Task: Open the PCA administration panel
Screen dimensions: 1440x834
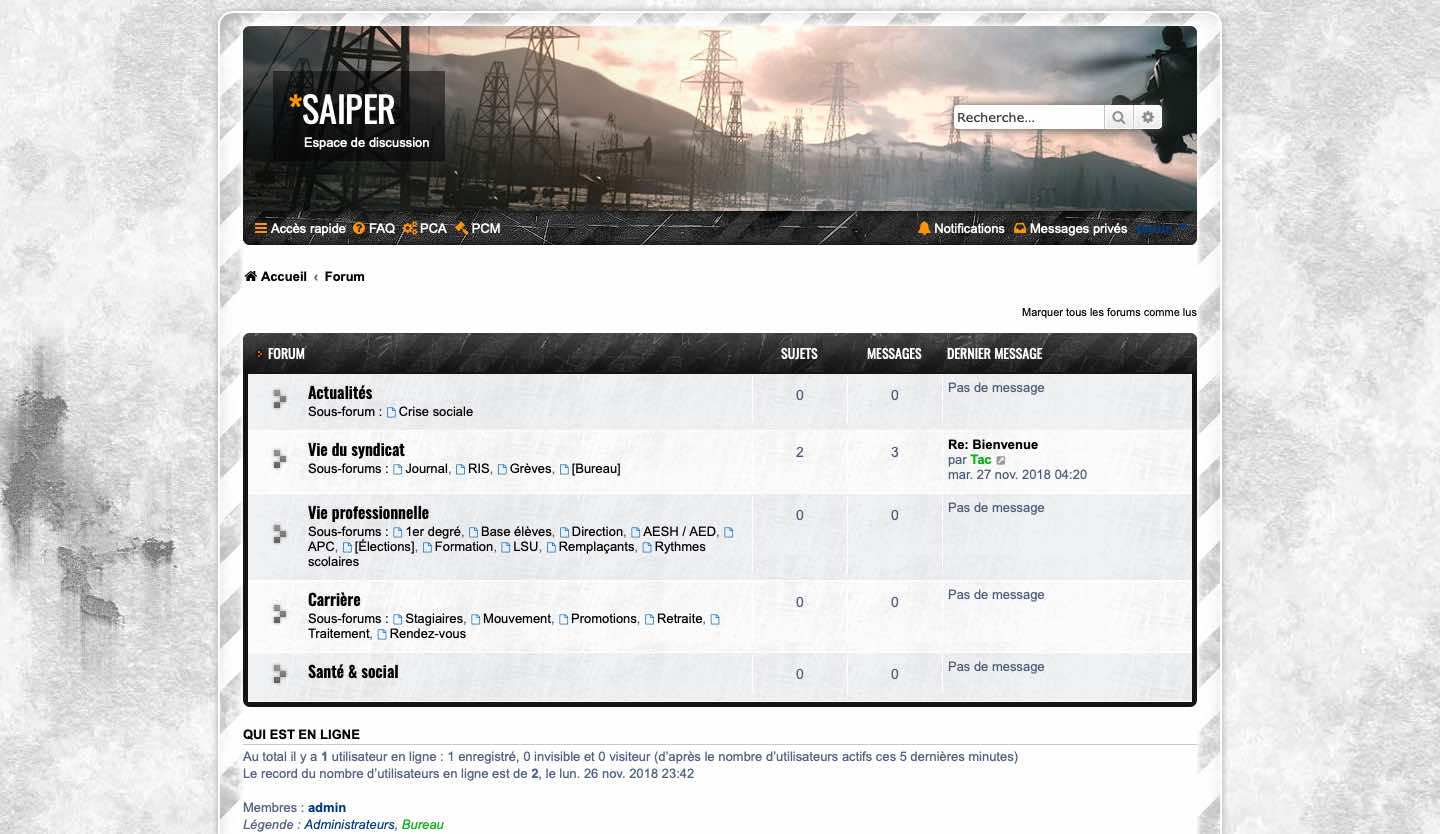Action: (425, 229)
